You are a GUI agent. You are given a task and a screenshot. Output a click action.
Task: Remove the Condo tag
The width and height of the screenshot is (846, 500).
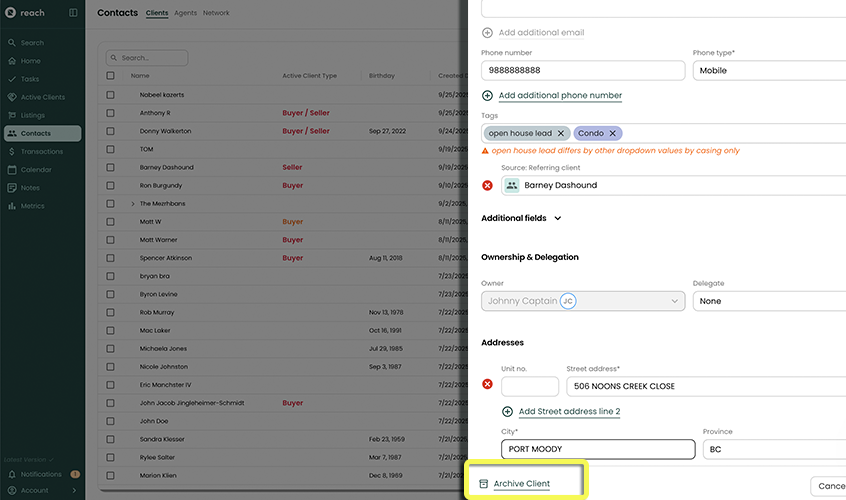click(x=612, y=133)
